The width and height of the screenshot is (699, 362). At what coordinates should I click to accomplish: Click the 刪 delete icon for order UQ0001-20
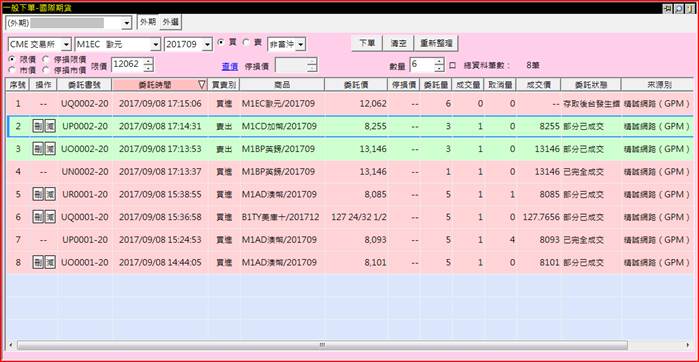(x=38, y=217)
